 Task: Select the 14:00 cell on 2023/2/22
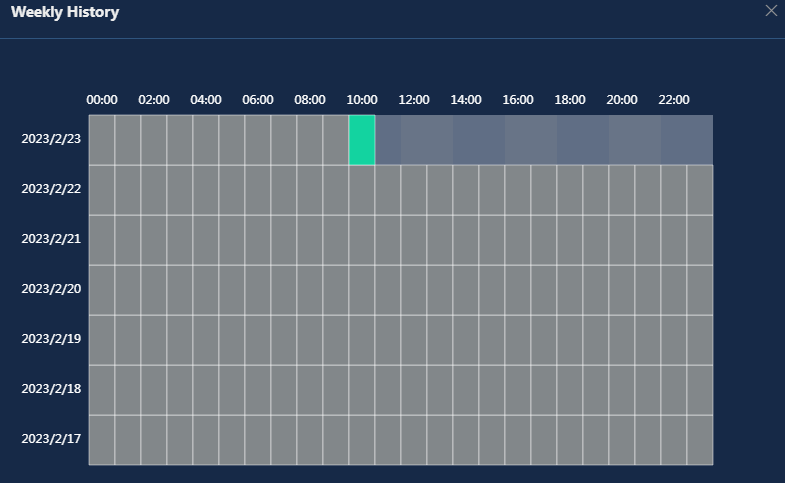tap(466, 190)
